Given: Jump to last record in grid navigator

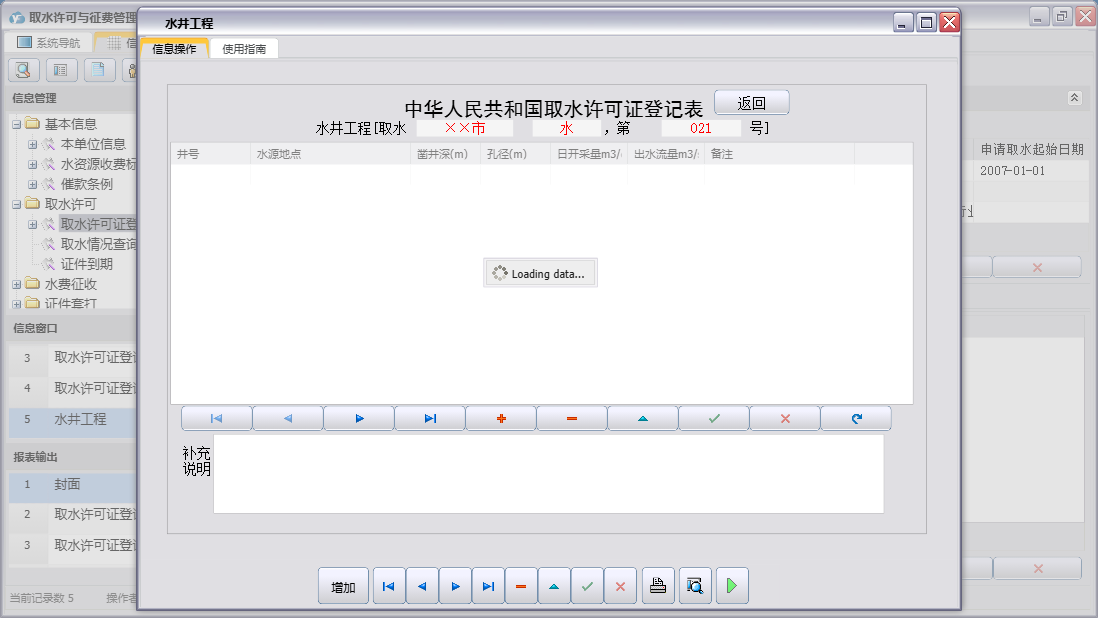Looking at the screenshot, I should tap(430, 419).
